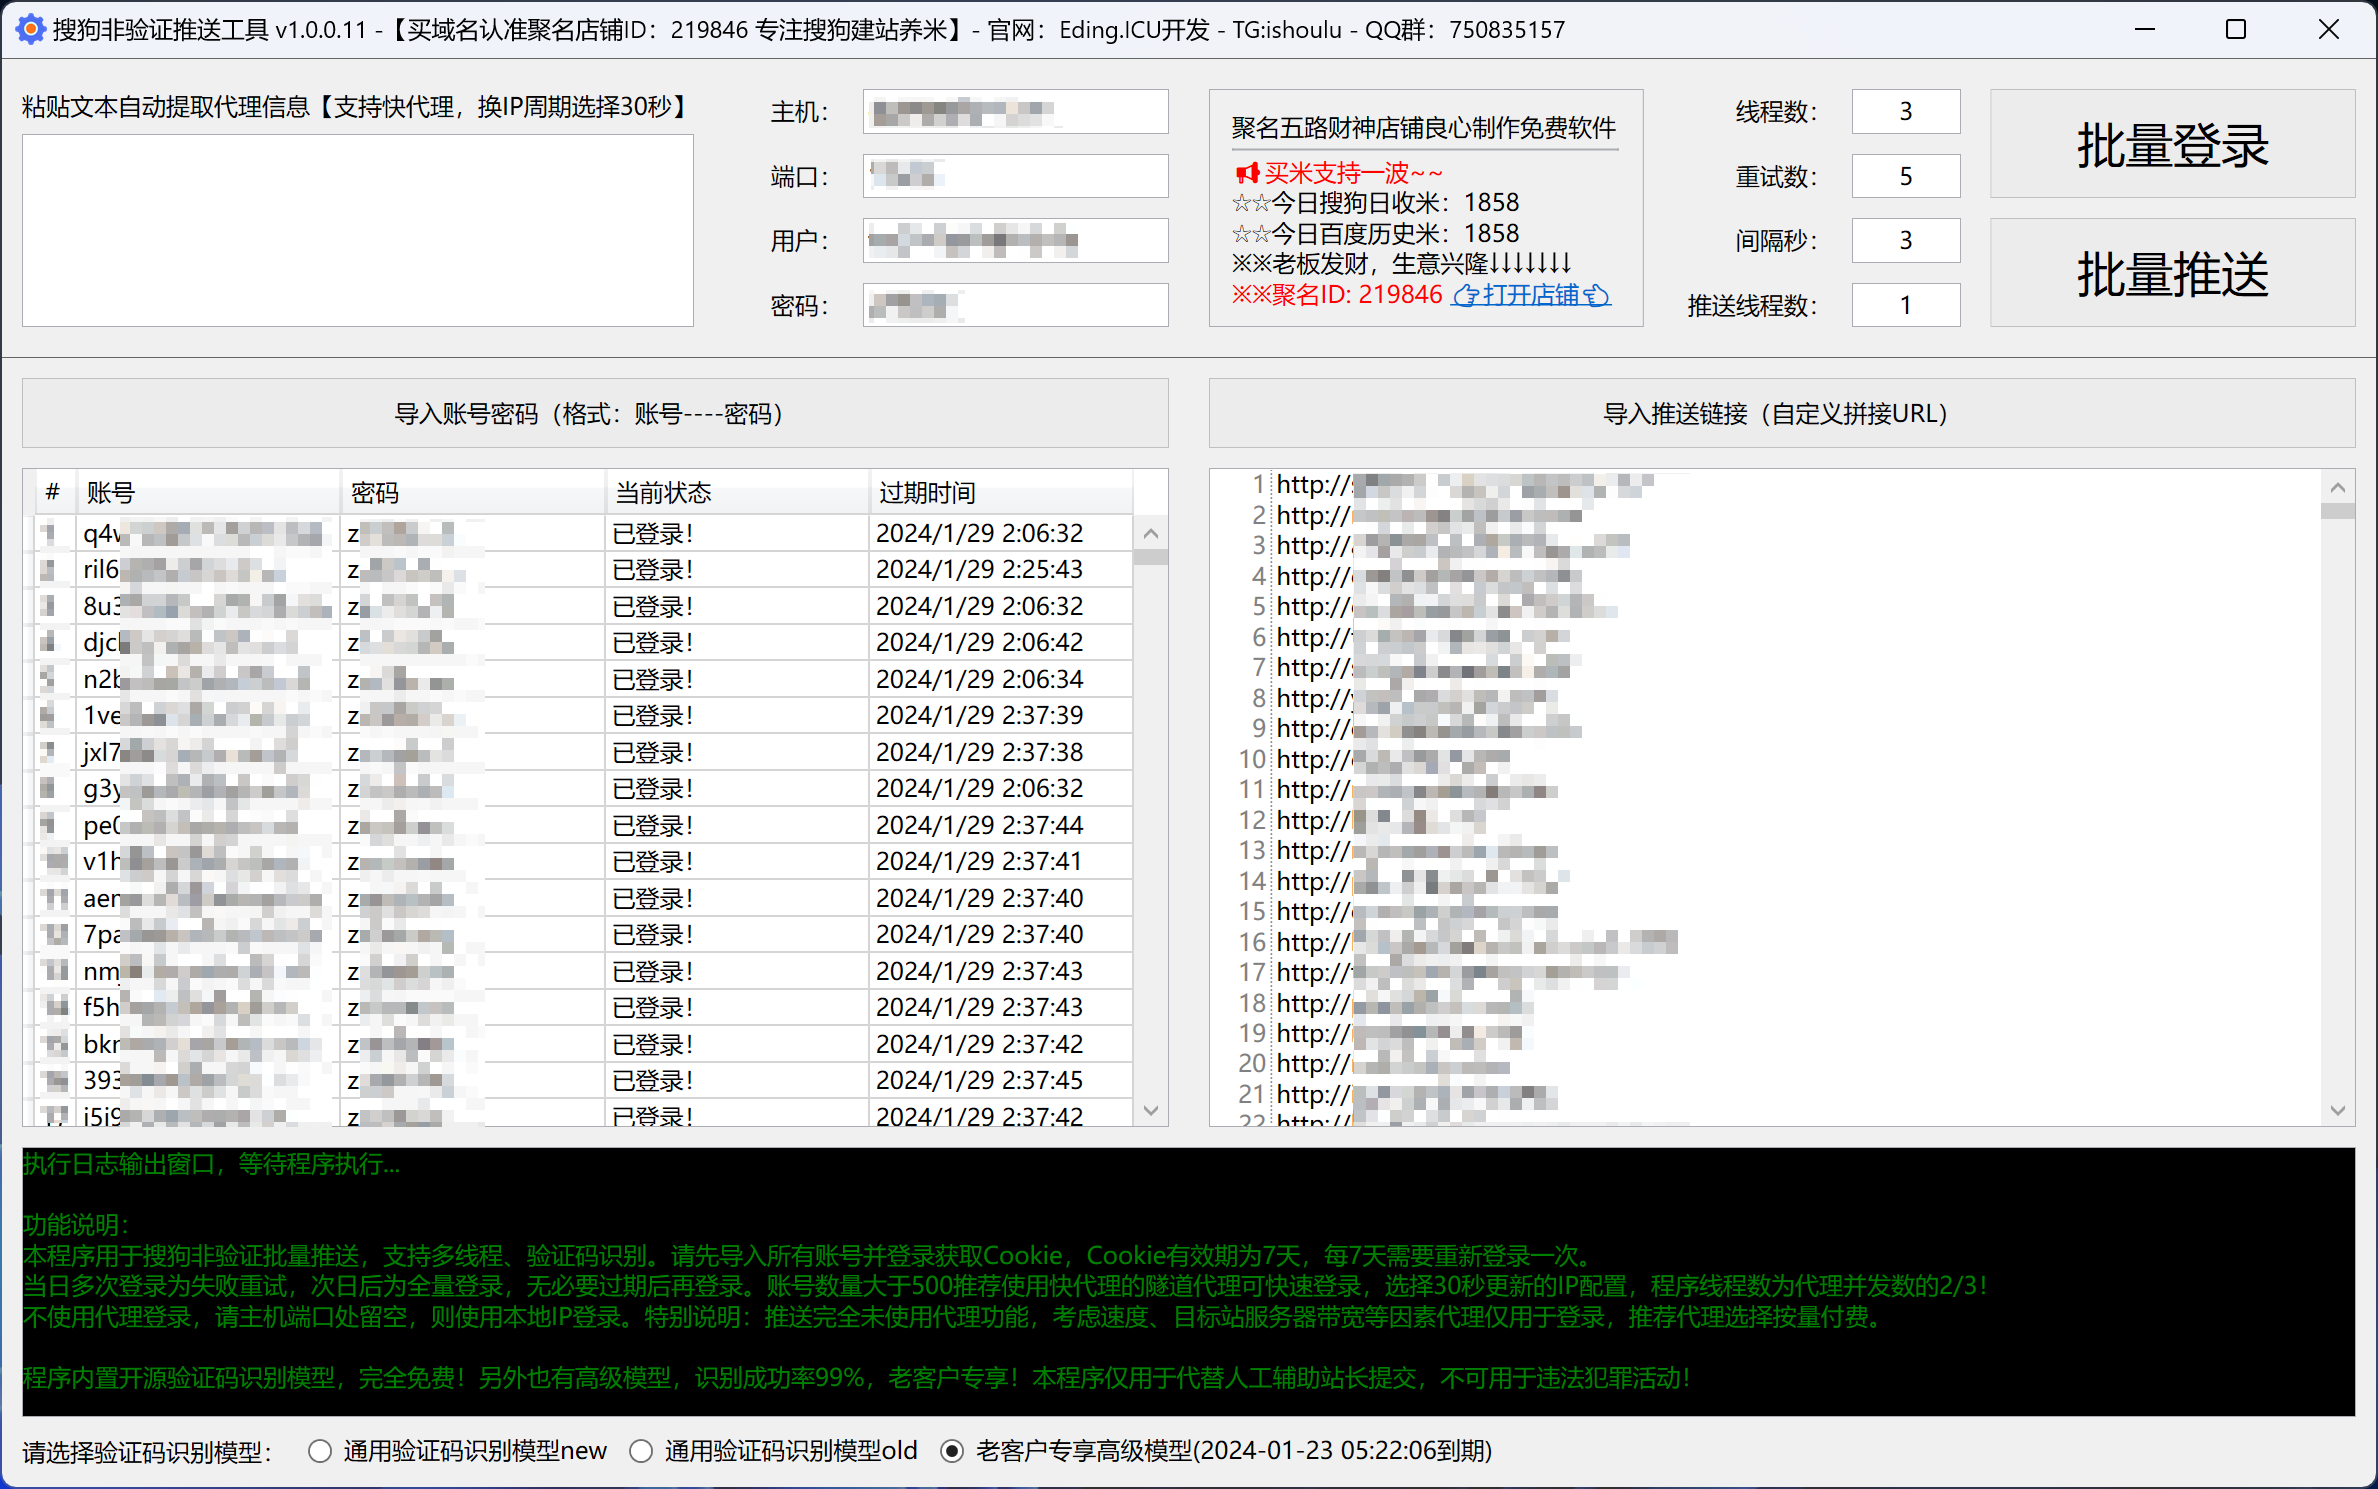Click the proxy paste text area
Viewport: 2378px width, 1489px height.
tap(358, 230)
